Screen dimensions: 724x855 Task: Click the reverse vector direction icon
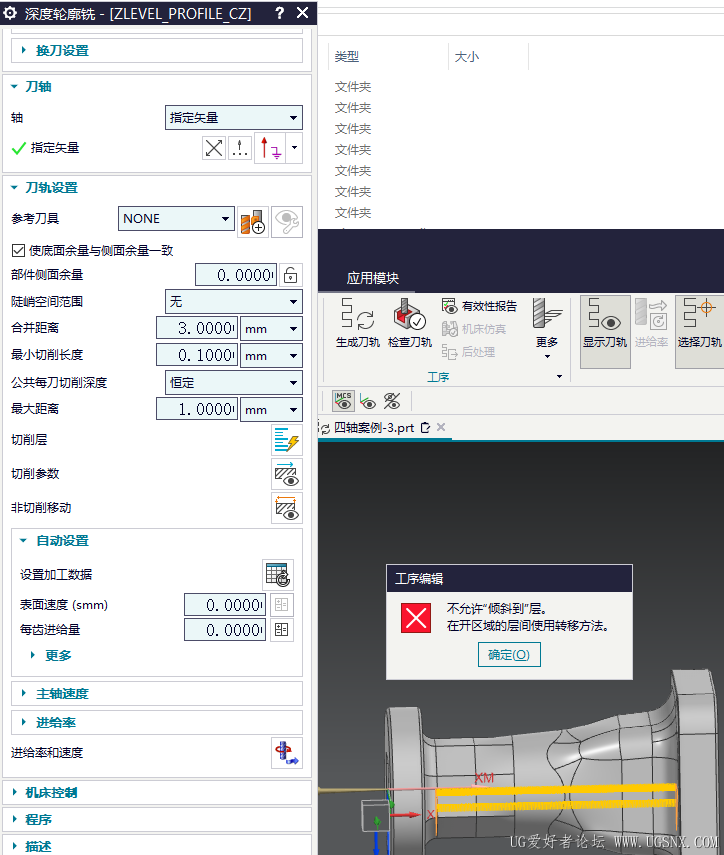pos(214,148)
